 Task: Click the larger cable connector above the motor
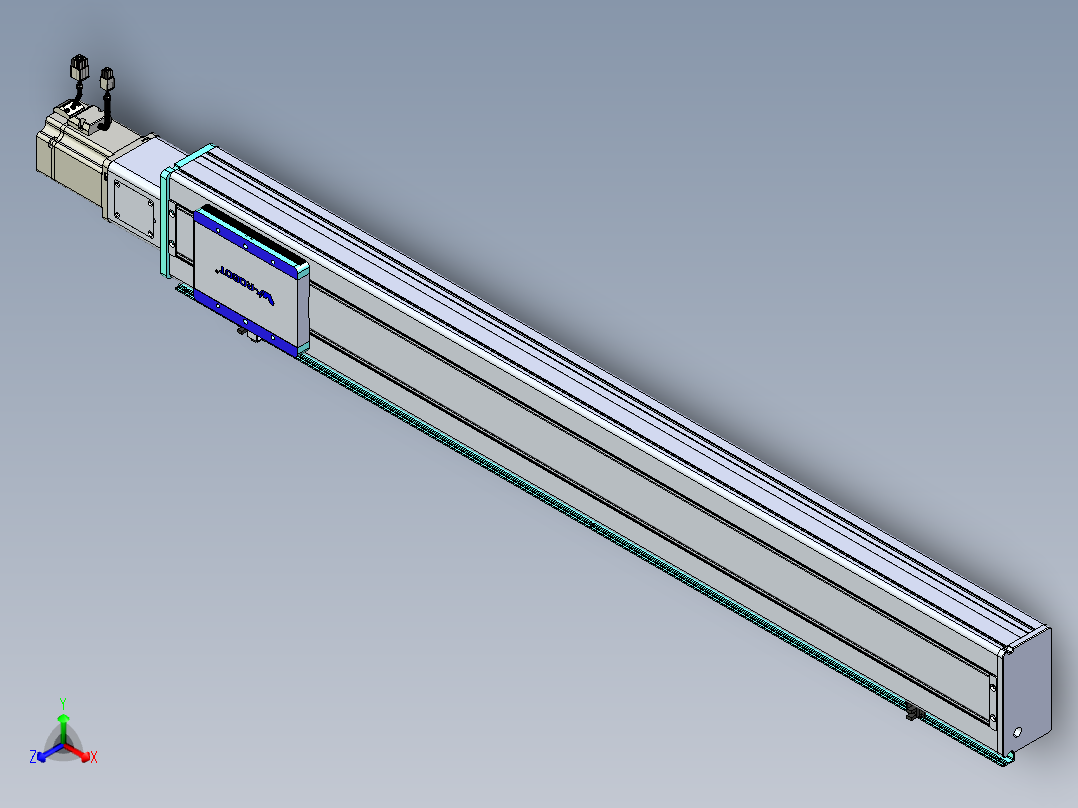pyautogui.click(x=80, y=67)
